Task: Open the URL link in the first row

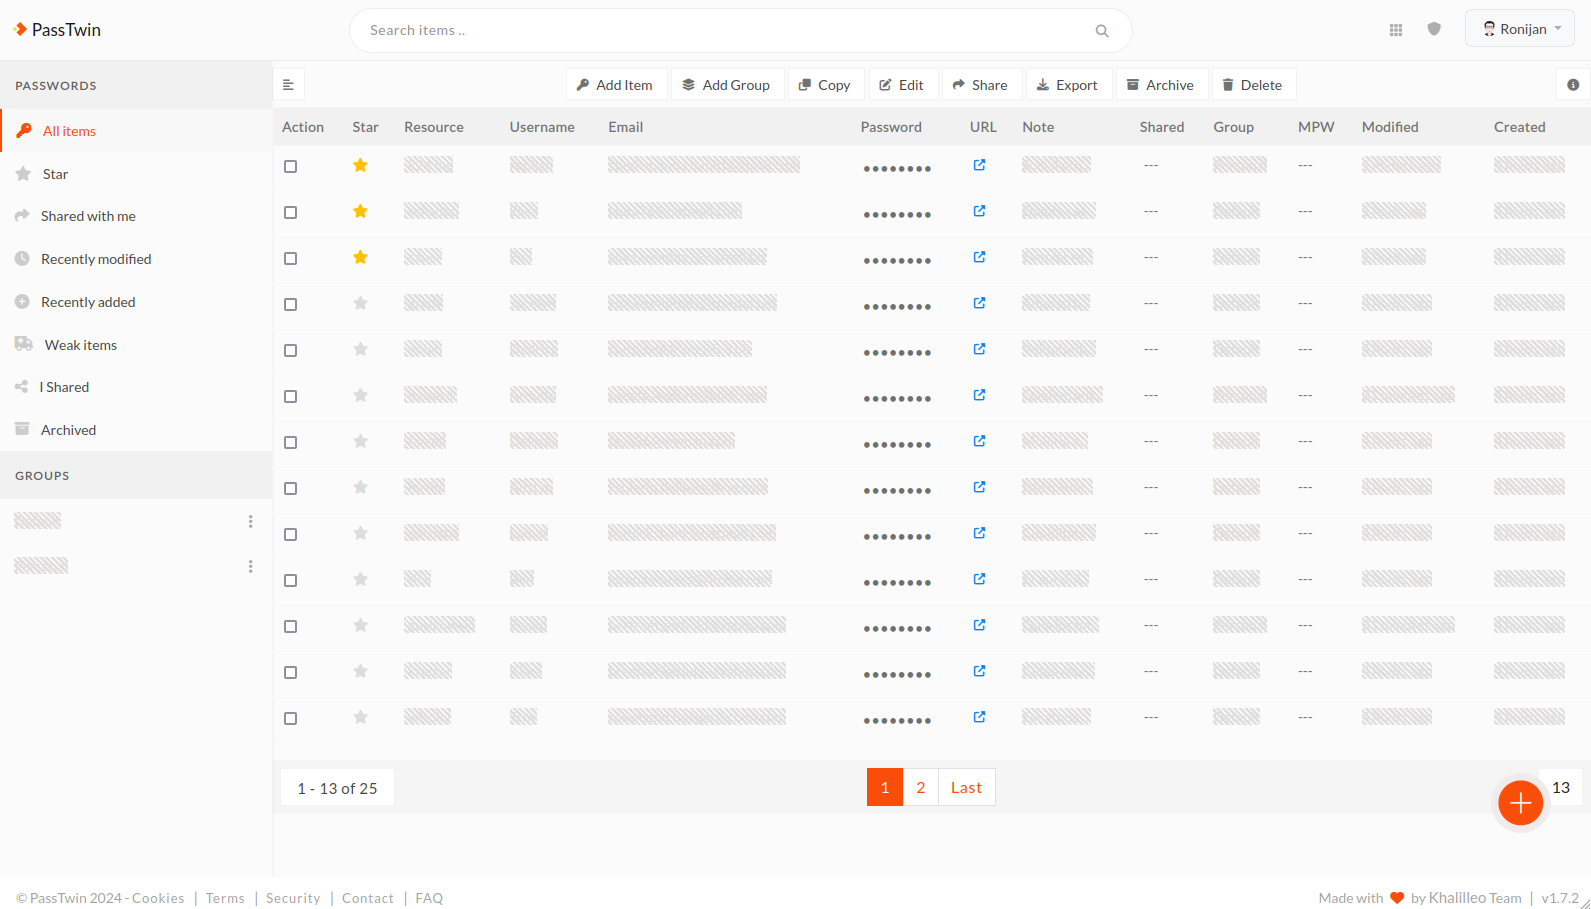Action: (979, 165)
